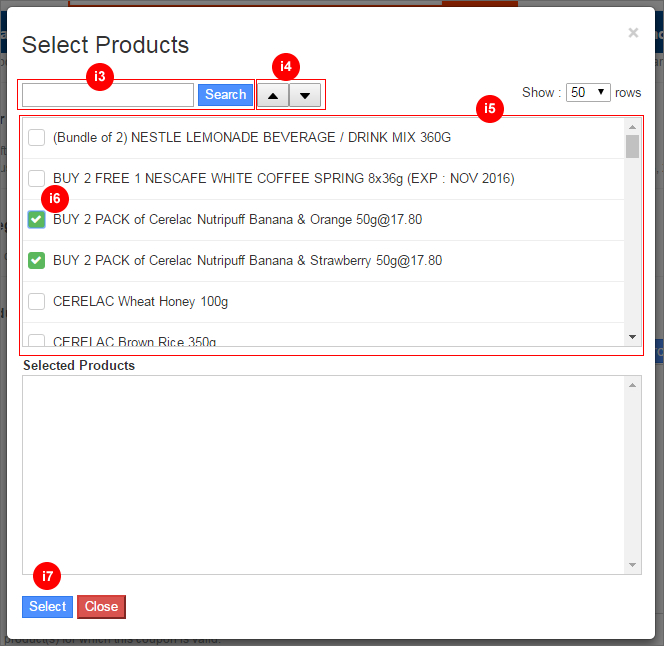Click 'Cerelac Nutripuff Banana & Orange 50g@17.80' text
664x646 pixels.
pos(285,219)
